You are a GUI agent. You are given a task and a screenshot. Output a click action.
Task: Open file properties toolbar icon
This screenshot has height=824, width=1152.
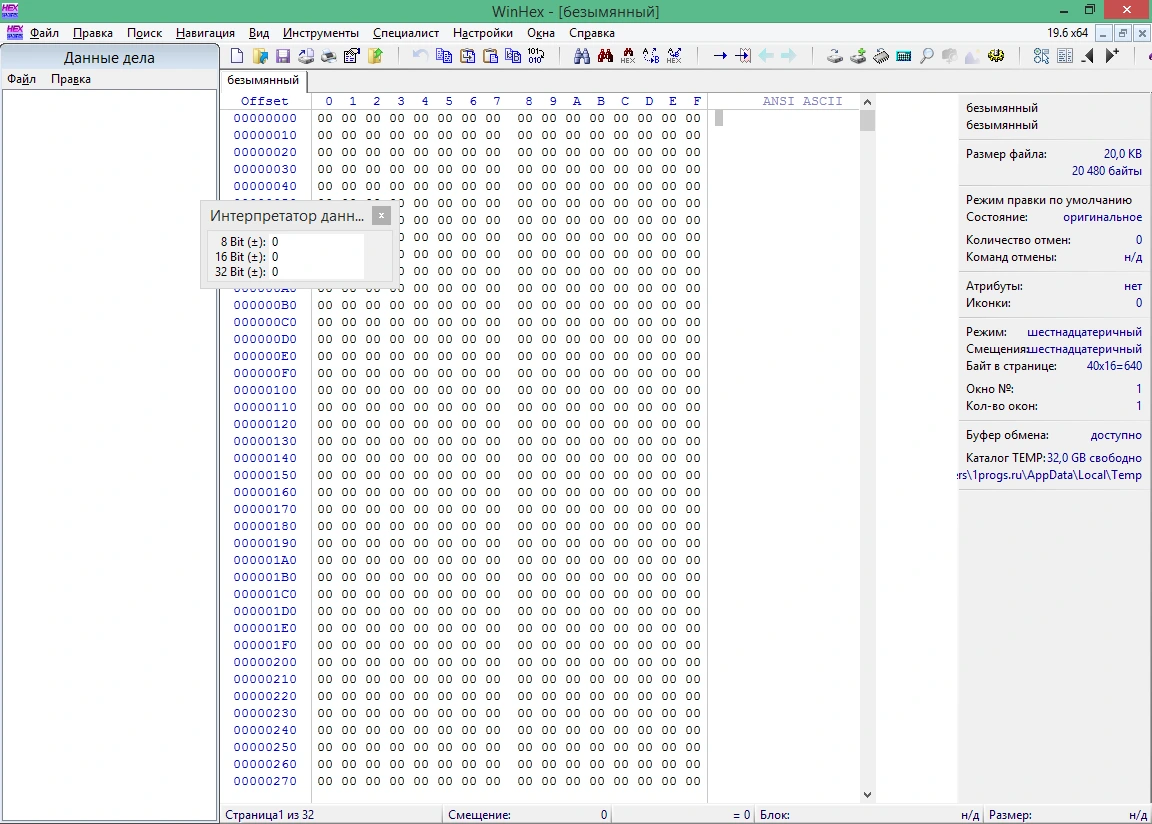[352, 56]
